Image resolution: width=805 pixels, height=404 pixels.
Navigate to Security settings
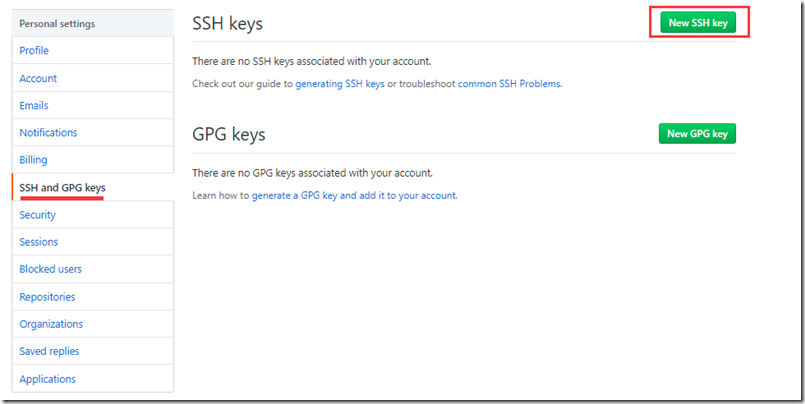(x=37, y=215)
